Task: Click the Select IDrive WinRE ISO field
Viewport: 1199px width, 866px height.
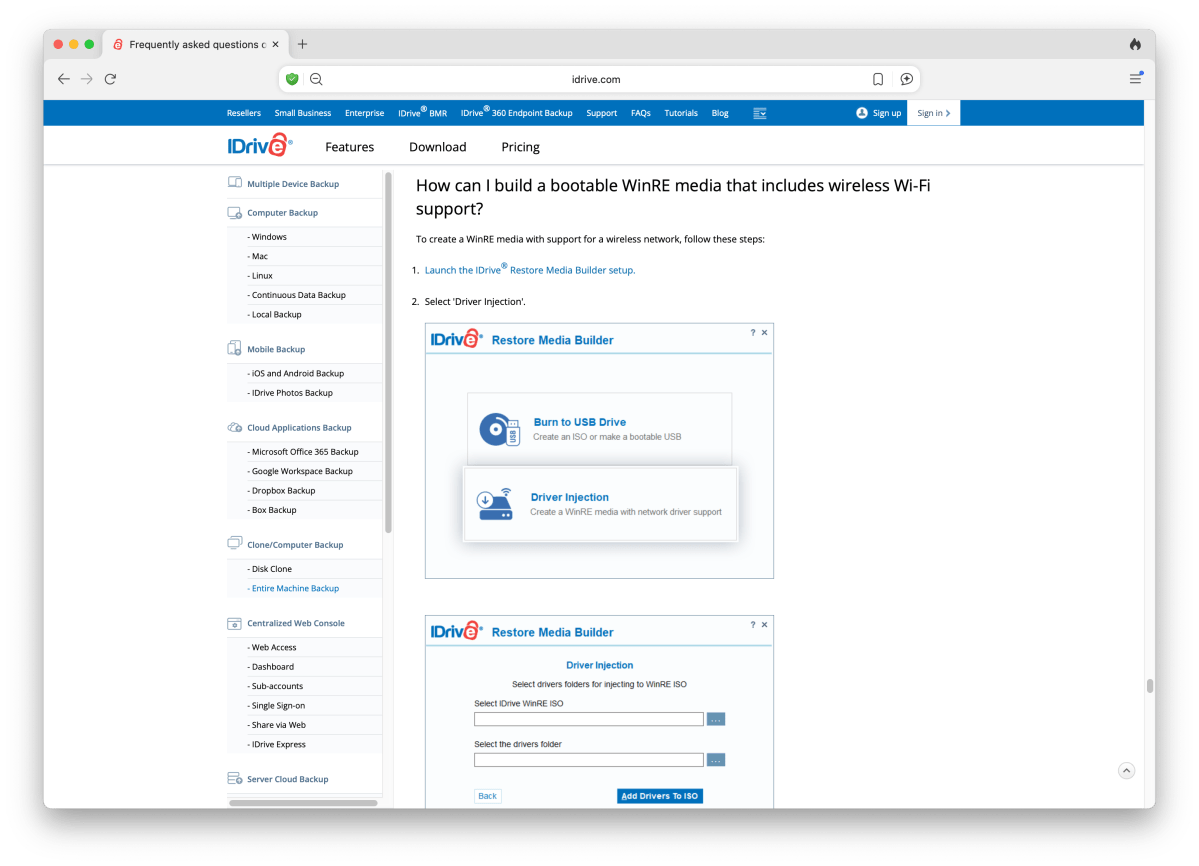Action: click(x=589, y=719)
